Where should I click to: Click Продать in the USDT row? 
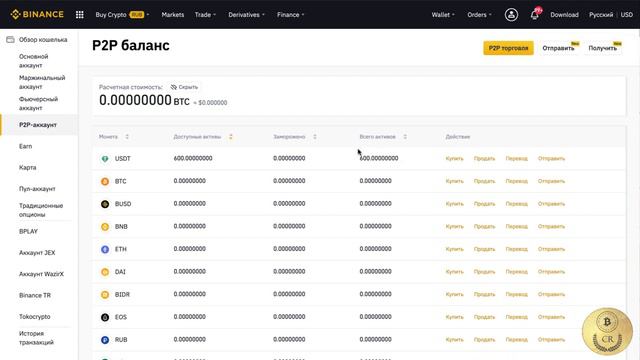pyautogui.click(x=484, y=158)
